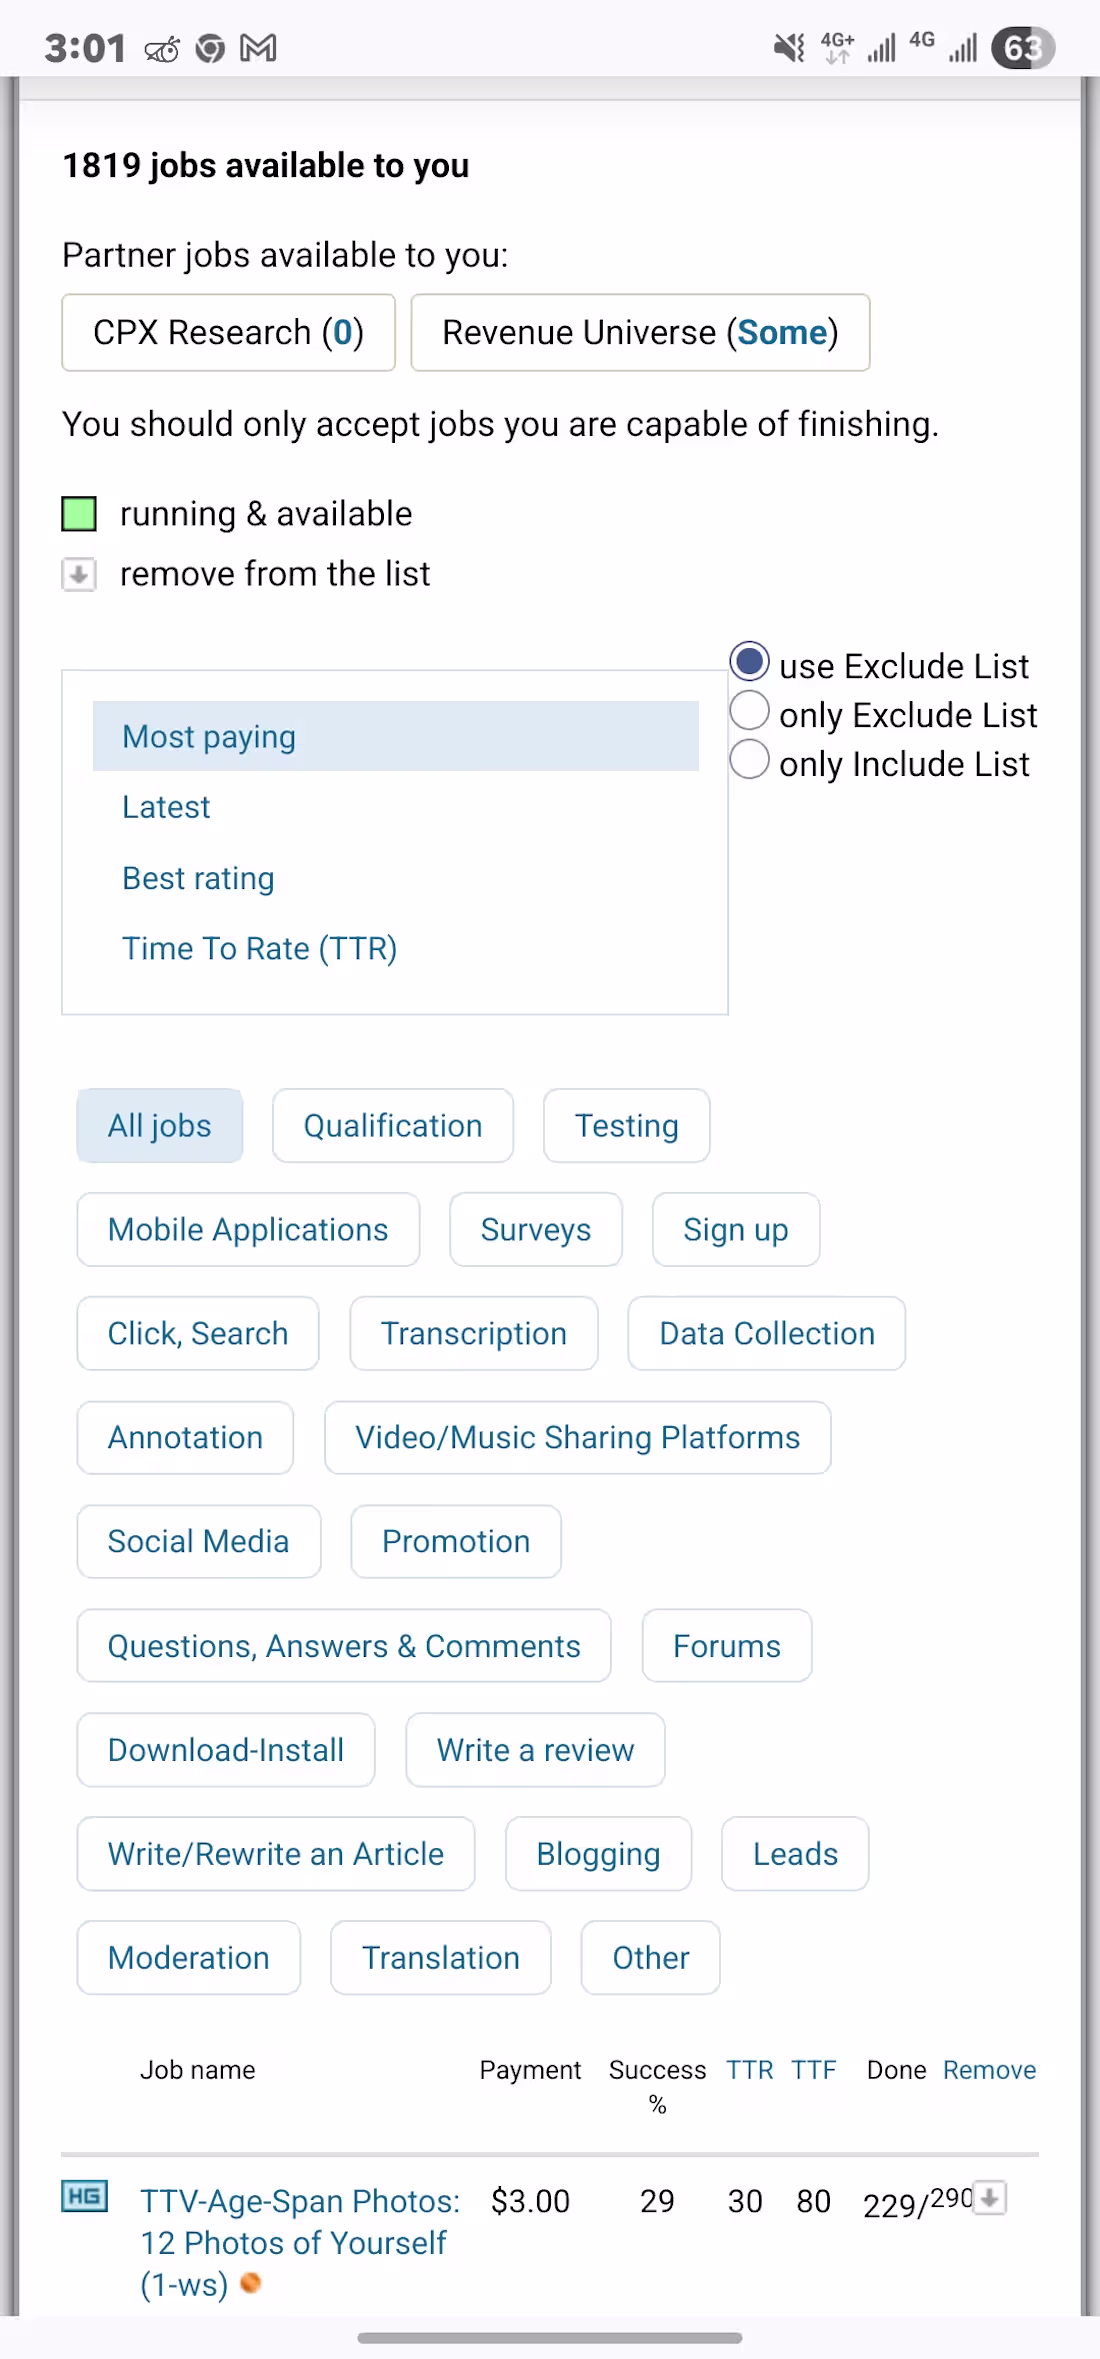Sort jobs by Time To Rate (TTR)

click(x=261, y=948)
